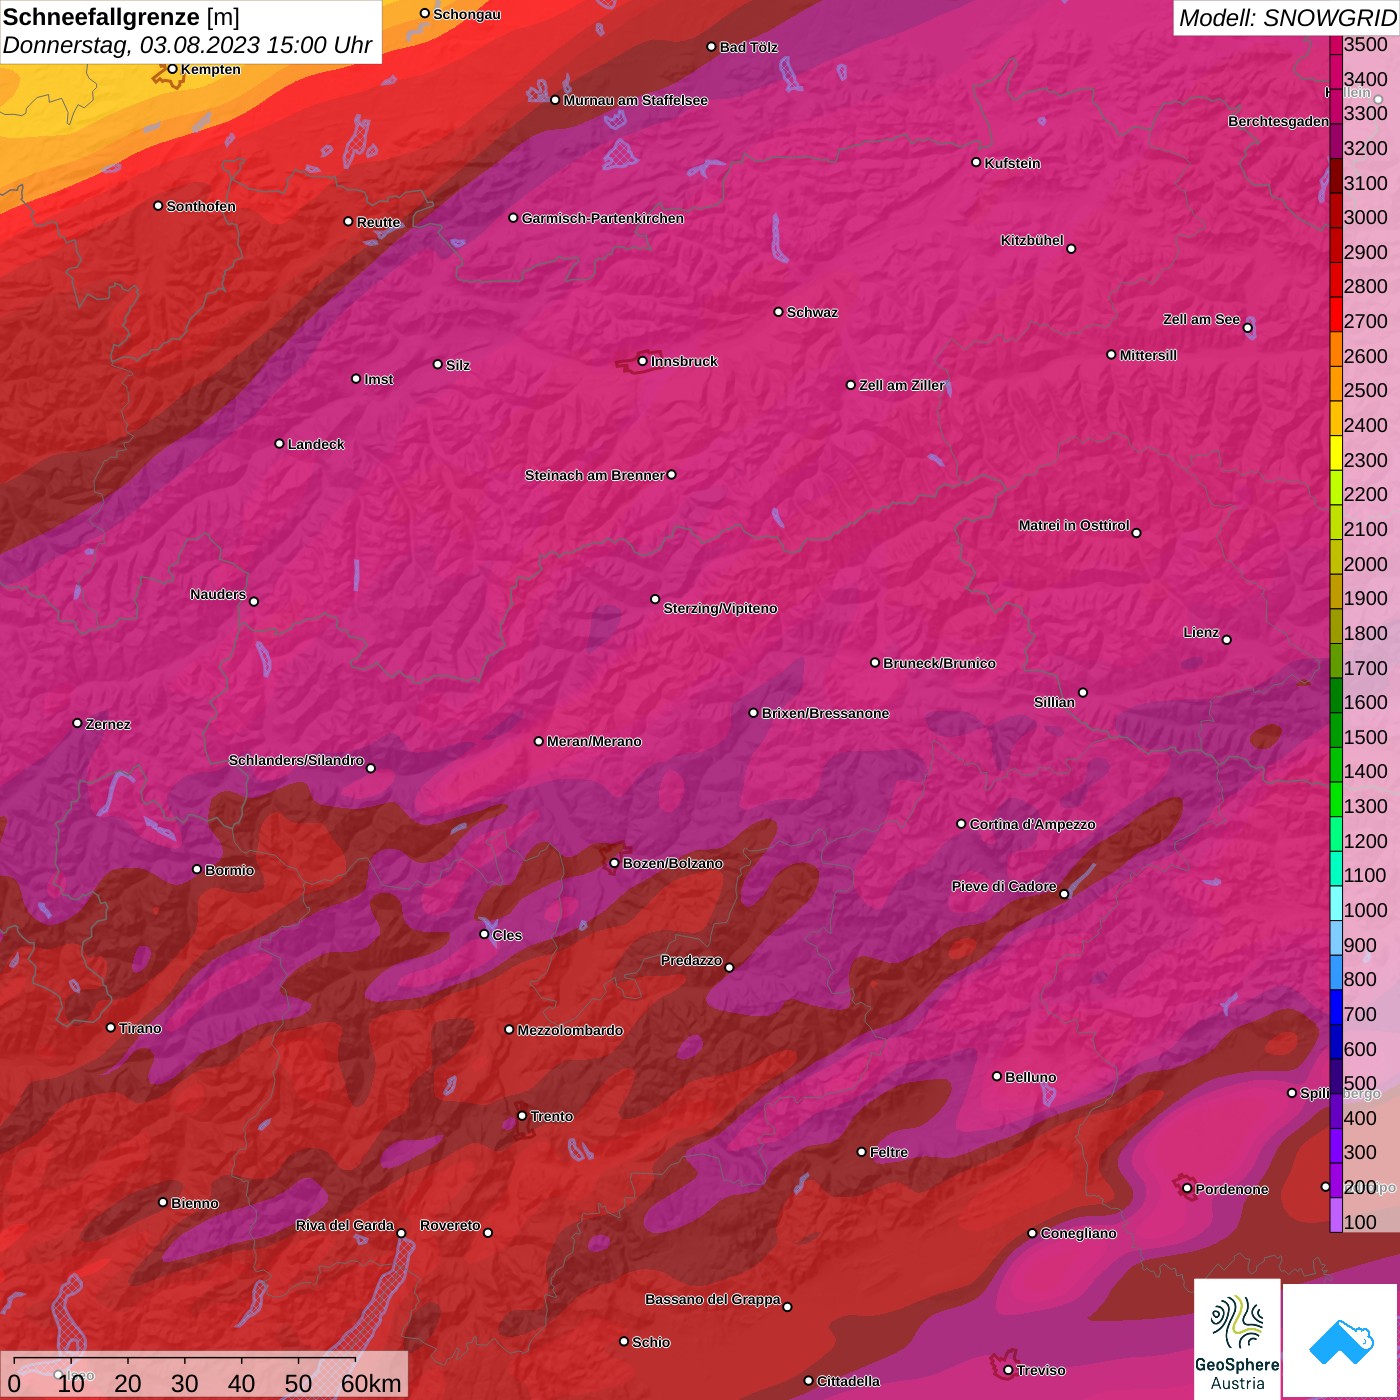This screenshot has width=1400, height=1400.
Task: Select the Lienz label
Action: [x=1201, y=632]
